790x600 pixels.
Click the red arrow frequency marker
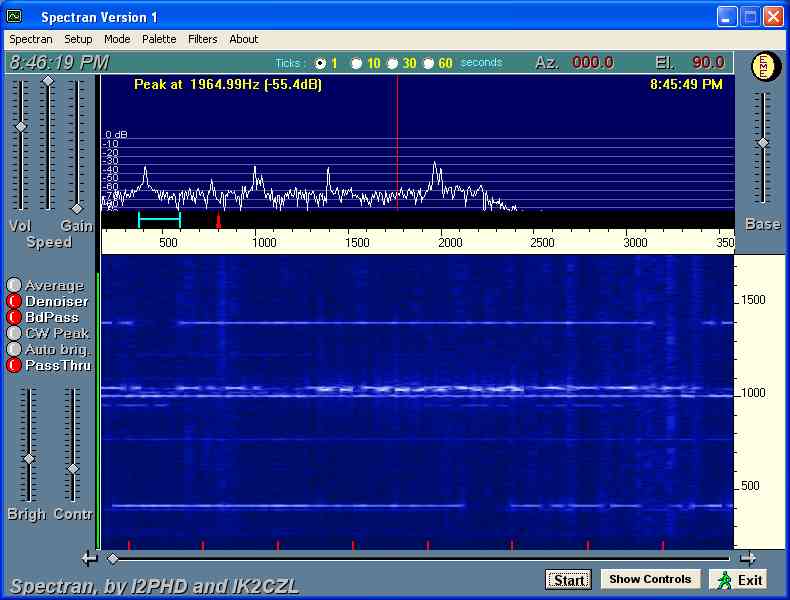click(x=218, y=220)
